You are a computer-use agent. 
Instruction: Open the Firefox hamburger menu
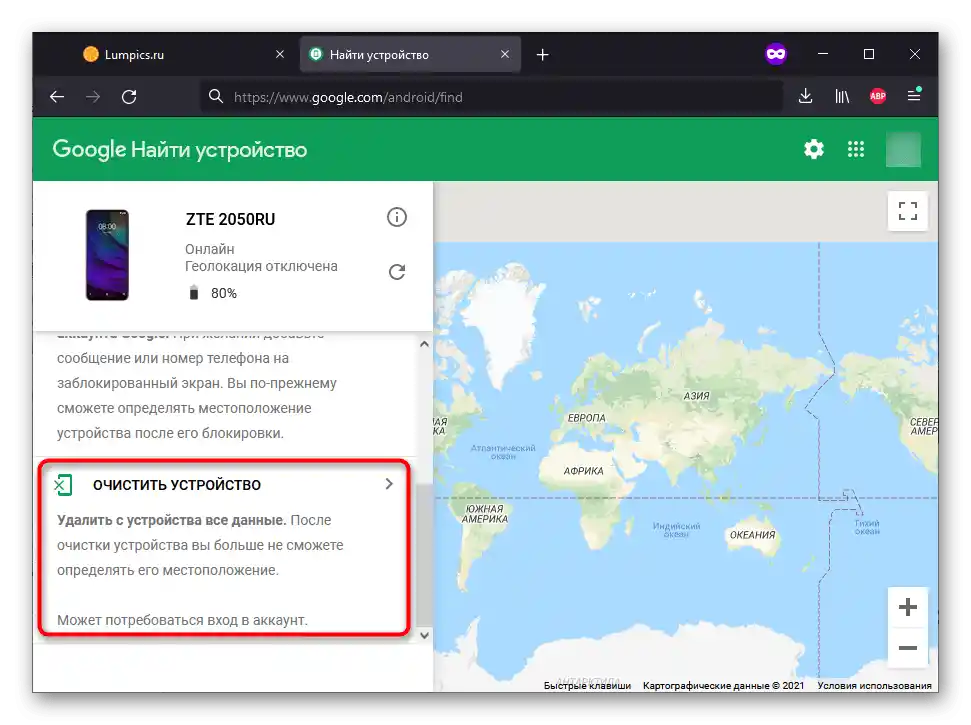[914, 95]
